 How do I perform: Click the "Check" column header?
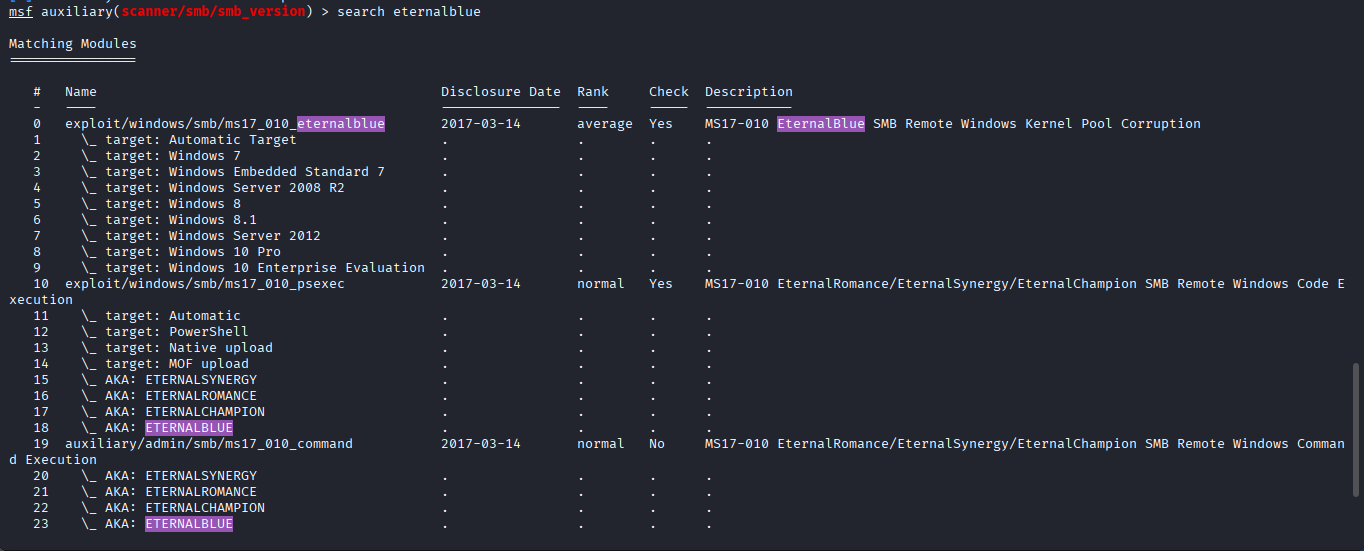[668, 92]
